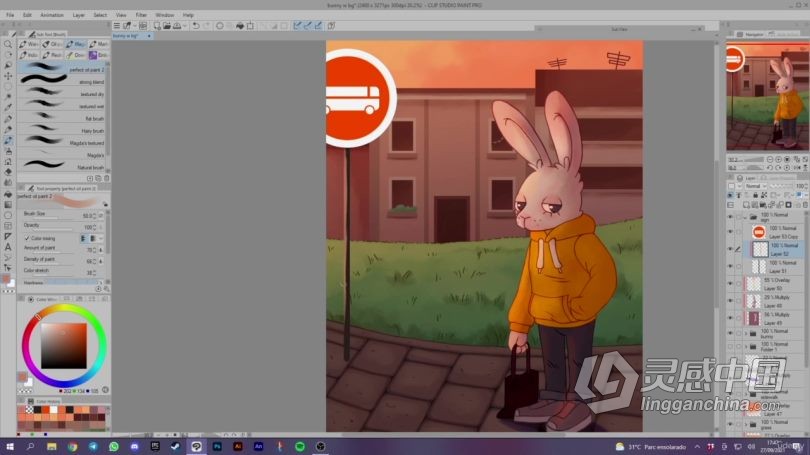Select the Text tool

(x=8, y=247)
